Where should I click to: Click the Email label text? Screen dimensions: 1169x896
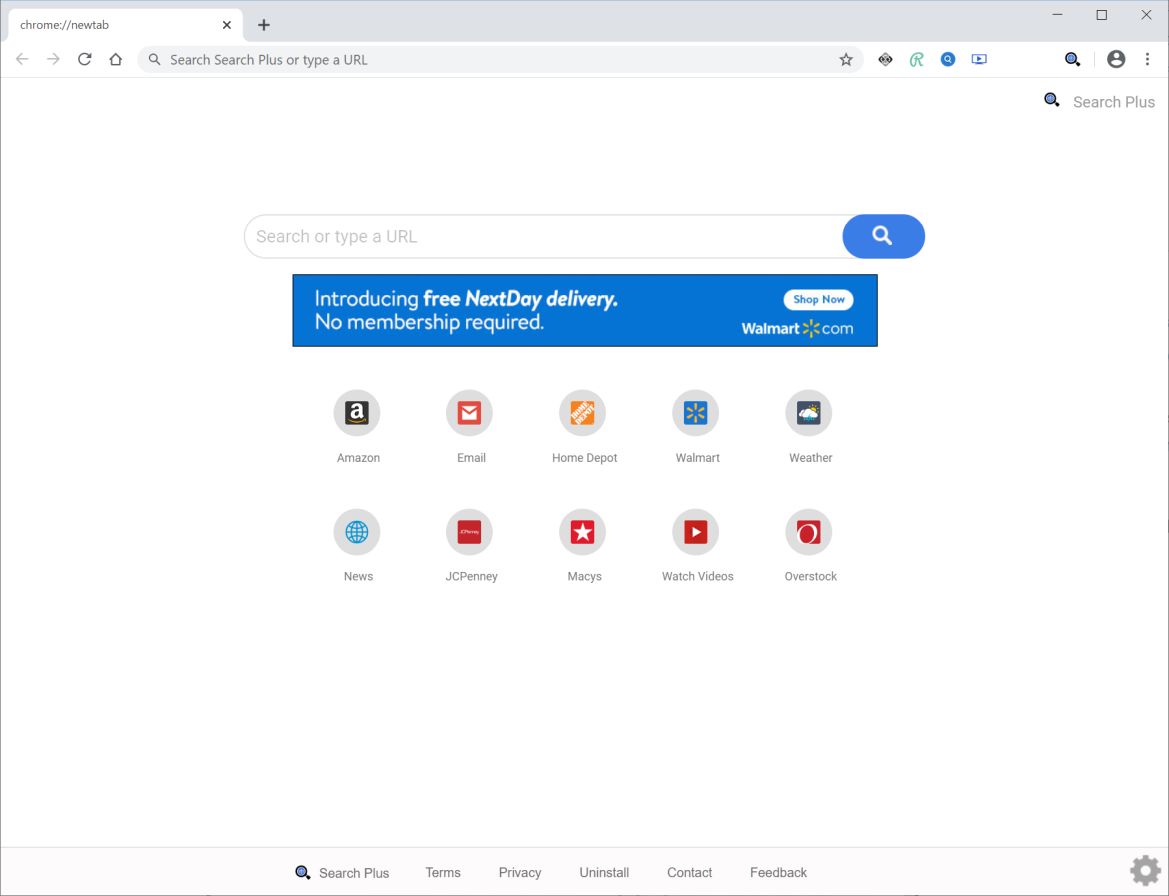coord(471,458)
